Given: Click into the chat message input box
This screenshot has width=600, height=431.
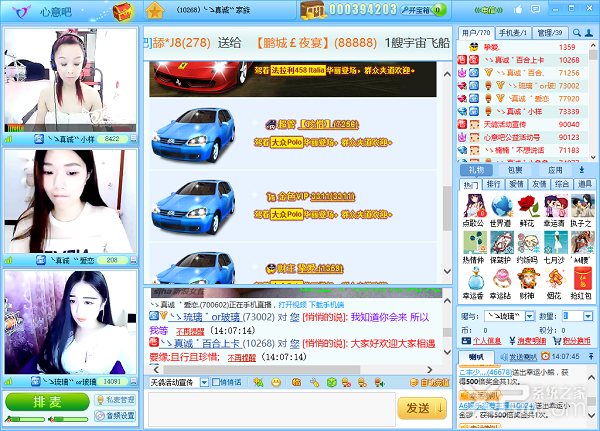Looking at the screenshot, I should point(272,409).
